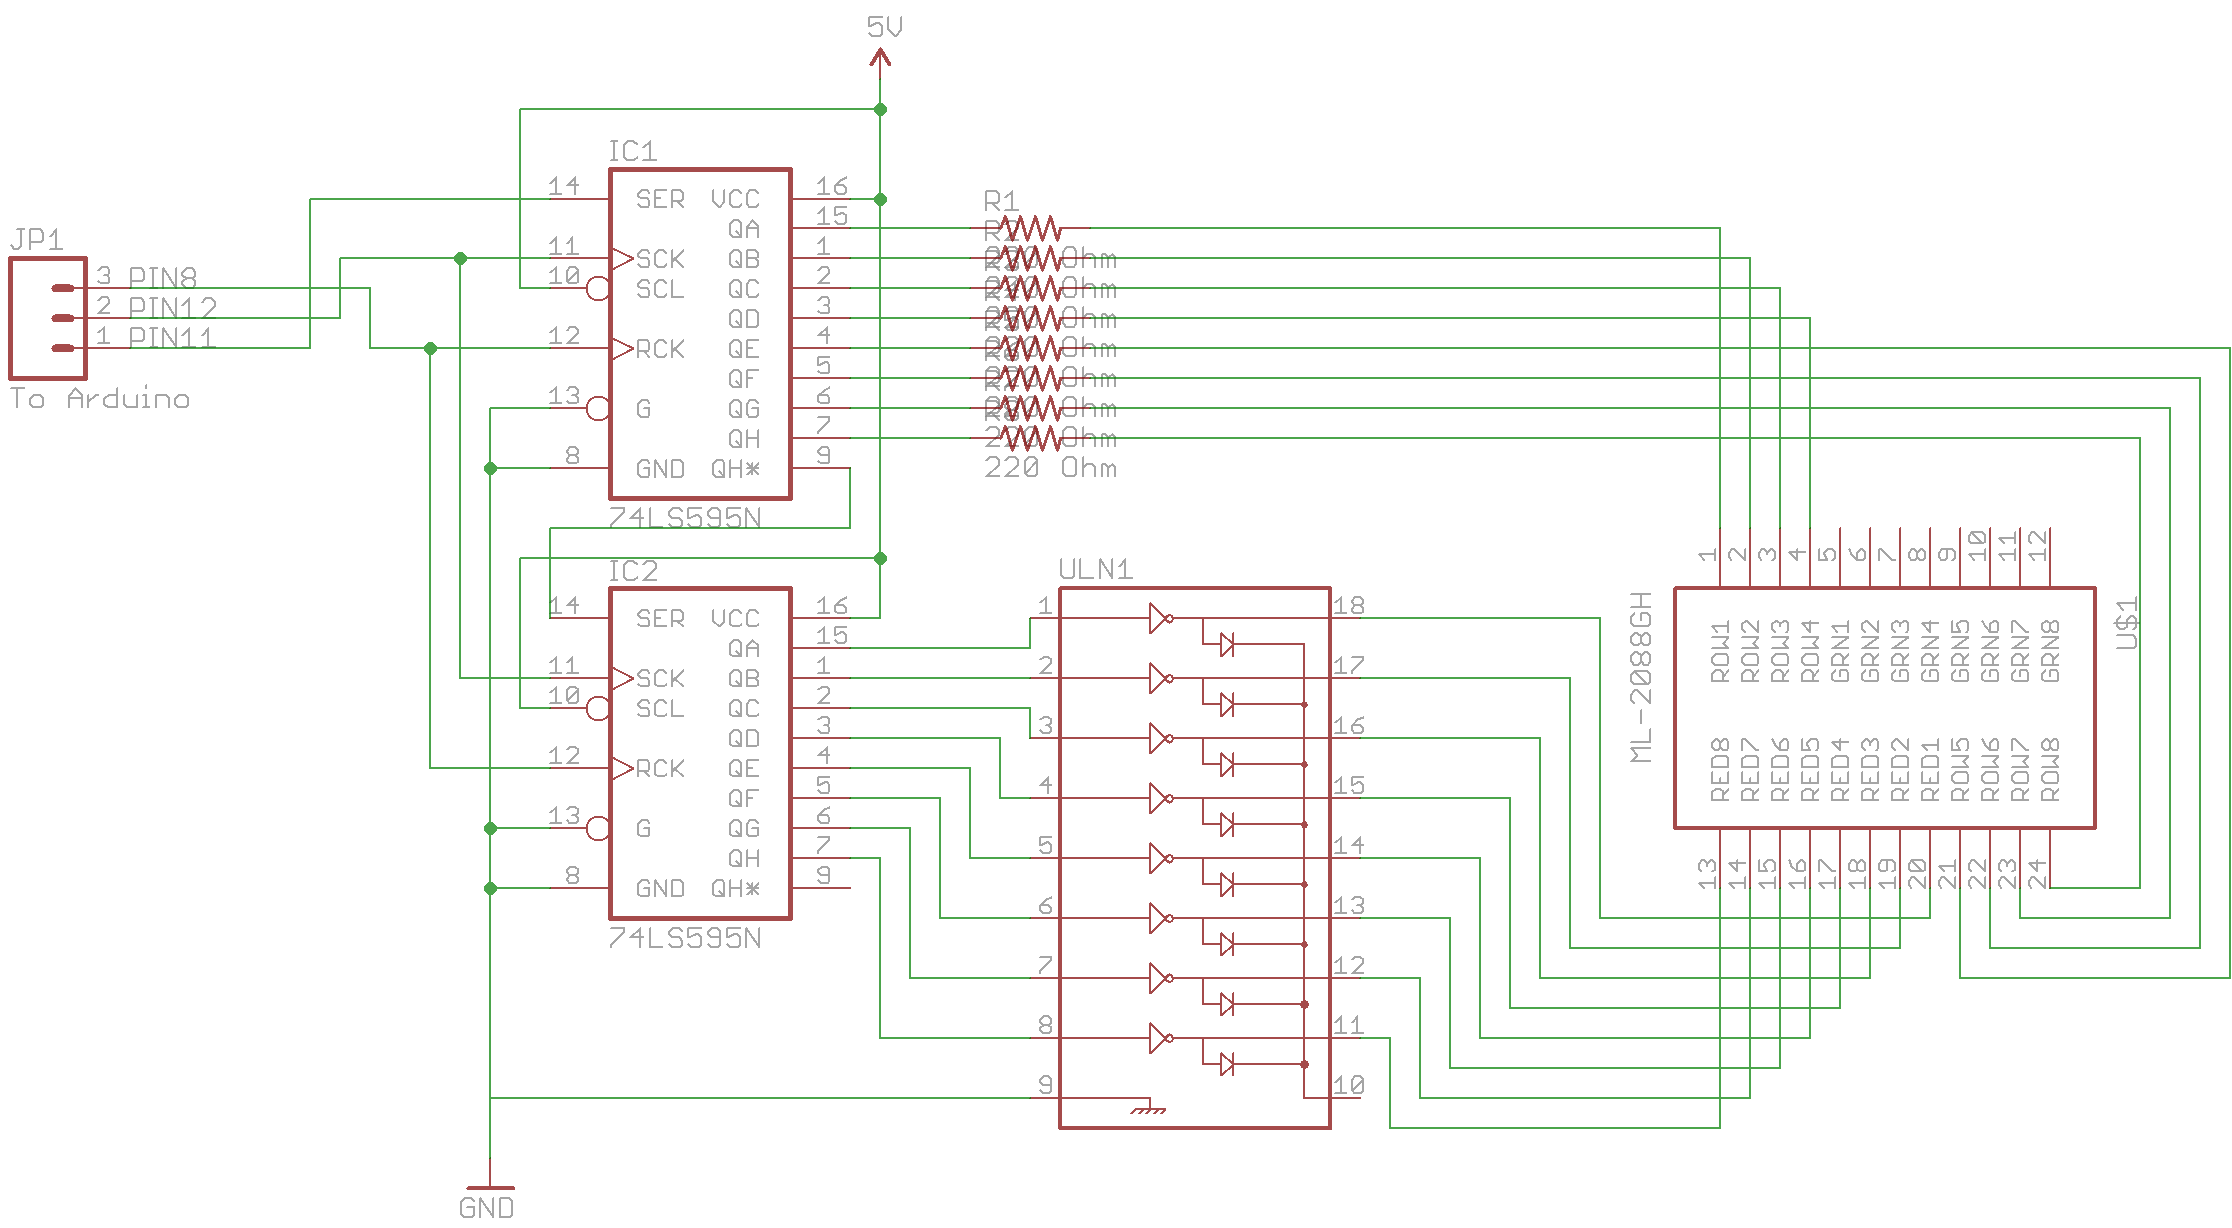The height and width of the screenshot is (1228, 2232).
Task: Click the 5V supply arrow symbol
Action: point(880,59)
